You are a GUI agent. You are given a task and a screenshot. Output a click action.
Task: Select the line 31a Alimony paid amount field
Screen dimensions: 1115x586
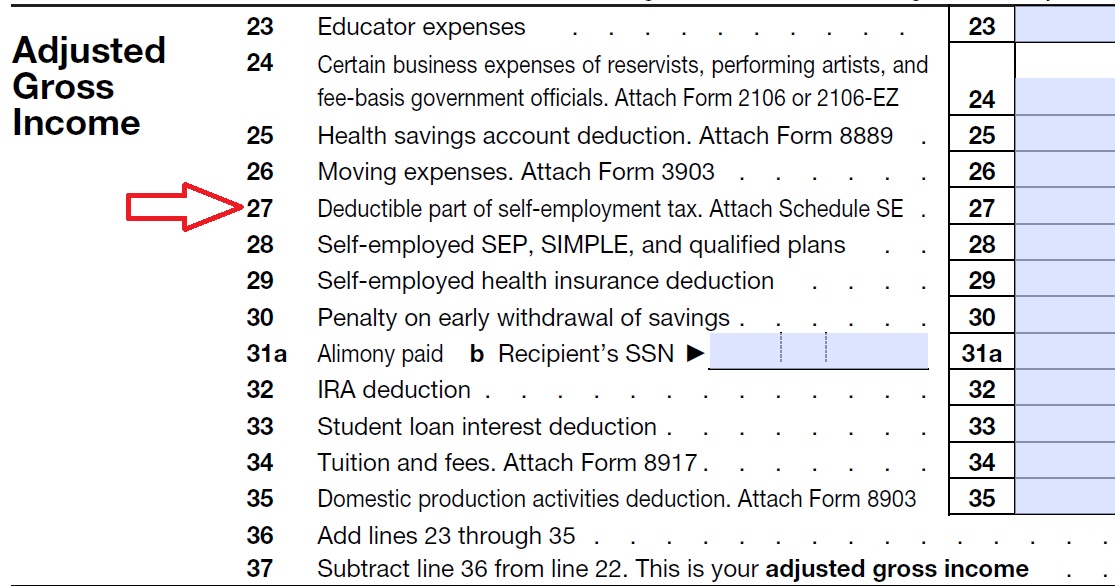(1065, 352)
